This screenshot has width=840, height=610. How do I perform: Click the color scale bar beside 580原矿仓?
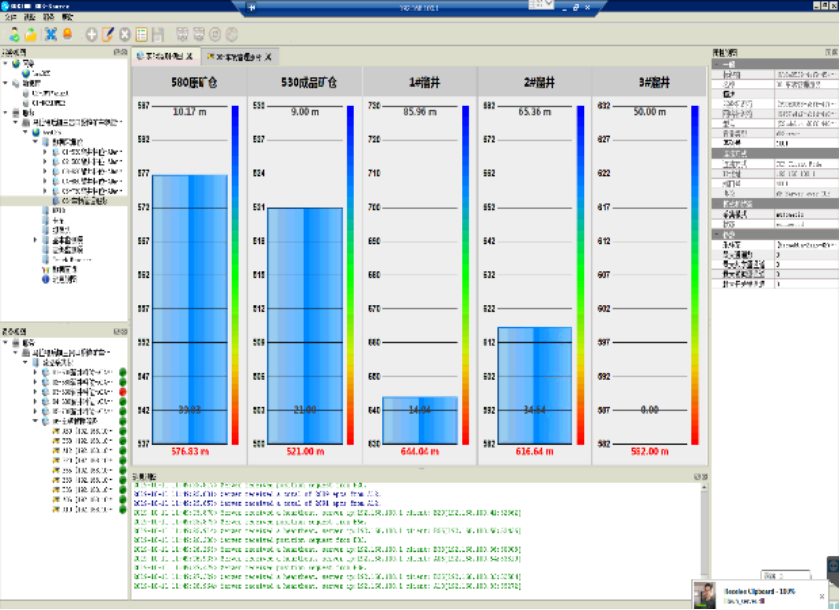[233, 274]
